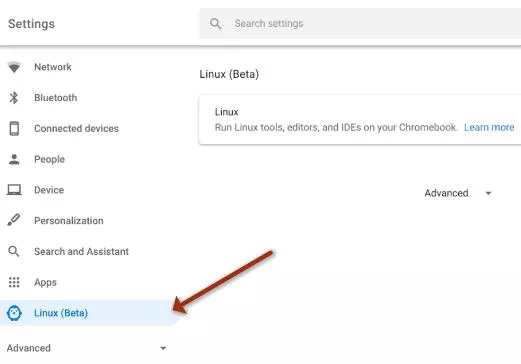Viewport: 521px width, 364px height.
Task: Click the Linux row in the card
Action: 360,120
